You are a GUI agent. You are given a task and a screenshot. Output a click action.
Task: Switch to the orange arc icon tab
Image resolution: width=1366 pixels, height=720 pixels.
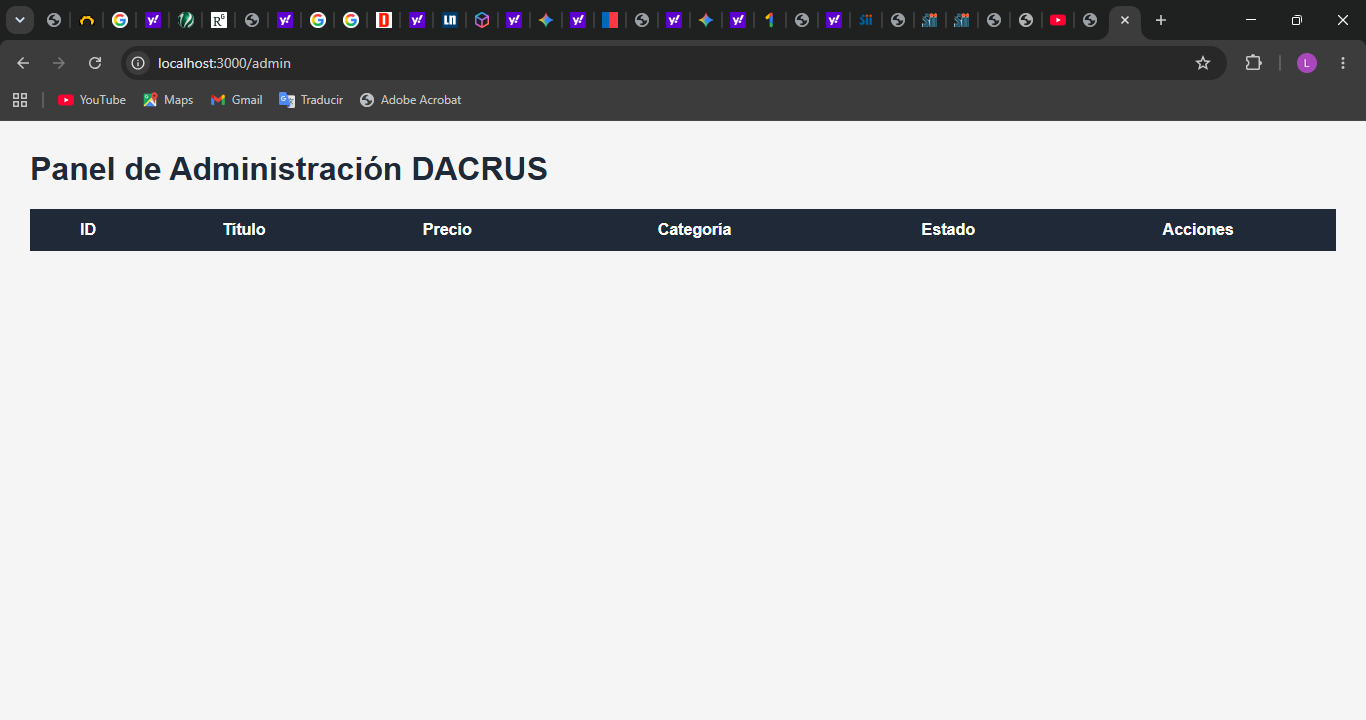(87, 20)
